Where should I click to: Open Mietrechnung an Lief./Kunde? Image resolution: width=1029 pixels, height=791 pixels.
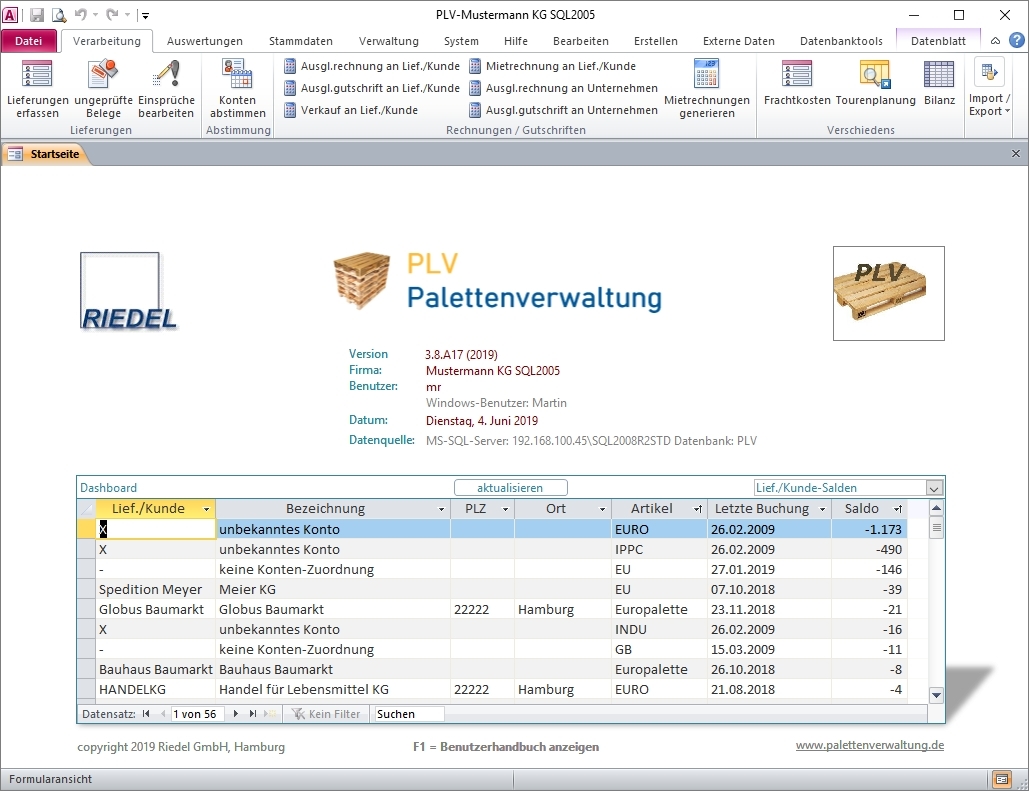pos(553,66)
